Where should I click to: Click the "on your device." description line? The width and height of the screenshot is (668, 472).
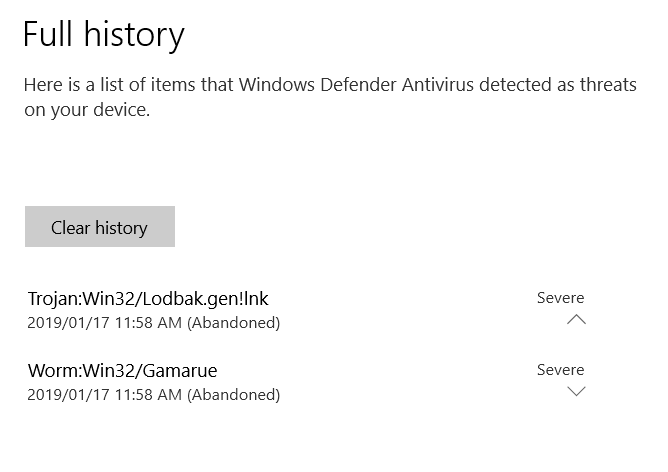click(86, 110)
